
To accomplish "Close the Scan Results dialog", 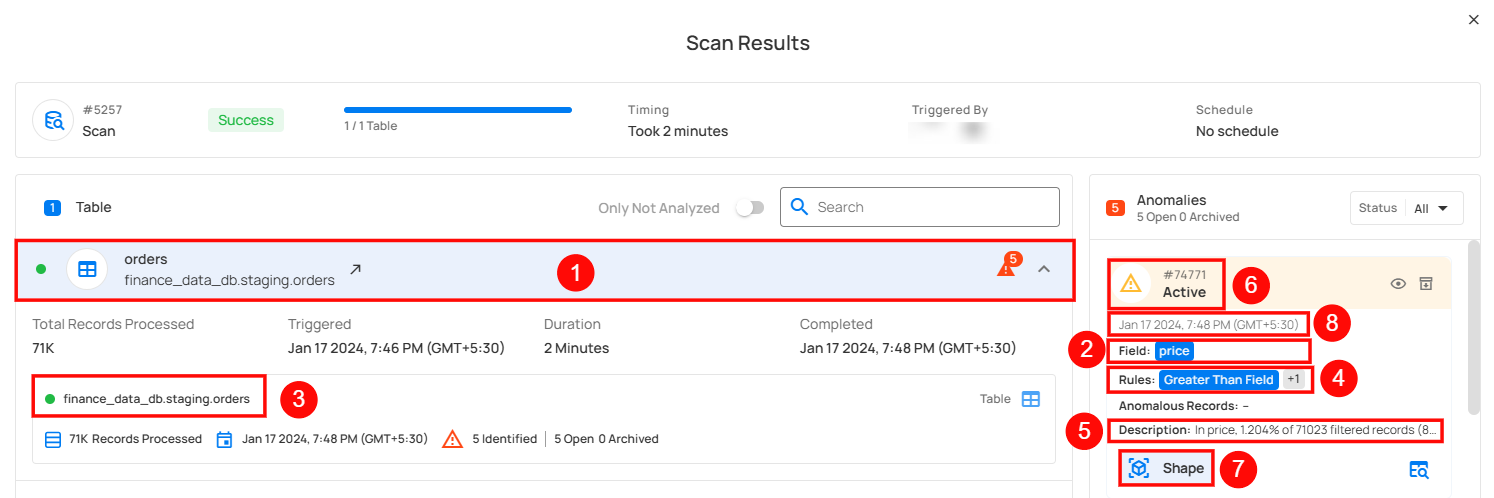I will (x=1473, y=20).
